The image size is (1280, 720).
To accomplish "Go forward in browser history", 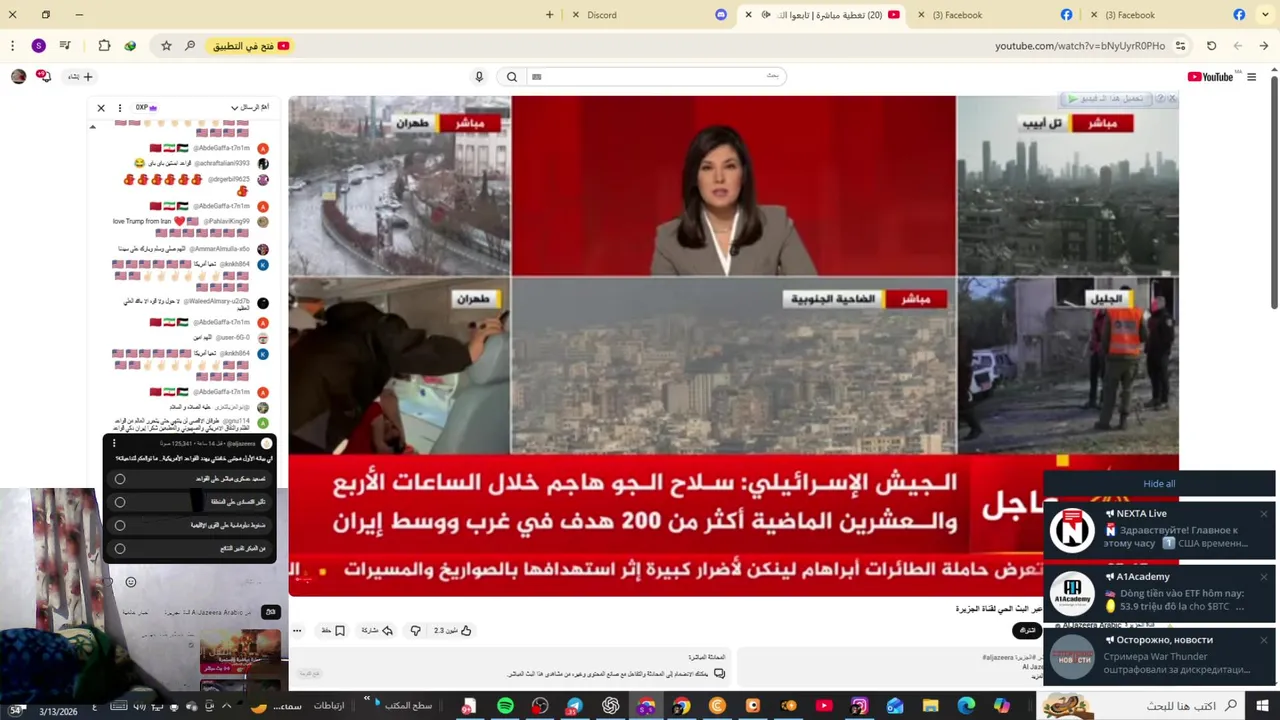I will click(x=1237, y=46).
